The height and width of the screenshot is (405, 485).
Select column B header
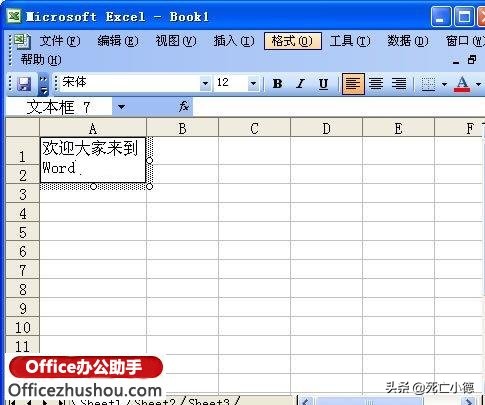[x=182, y=128]
